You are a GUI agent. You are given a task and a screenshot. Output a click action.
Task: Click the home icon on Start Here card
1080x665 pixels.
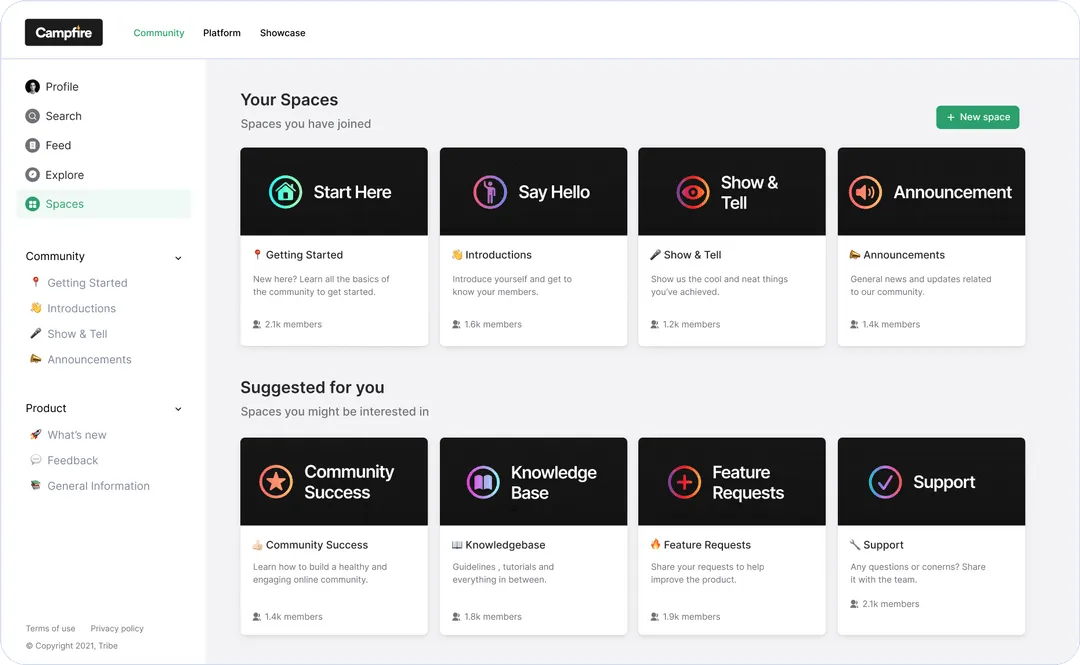285,192
